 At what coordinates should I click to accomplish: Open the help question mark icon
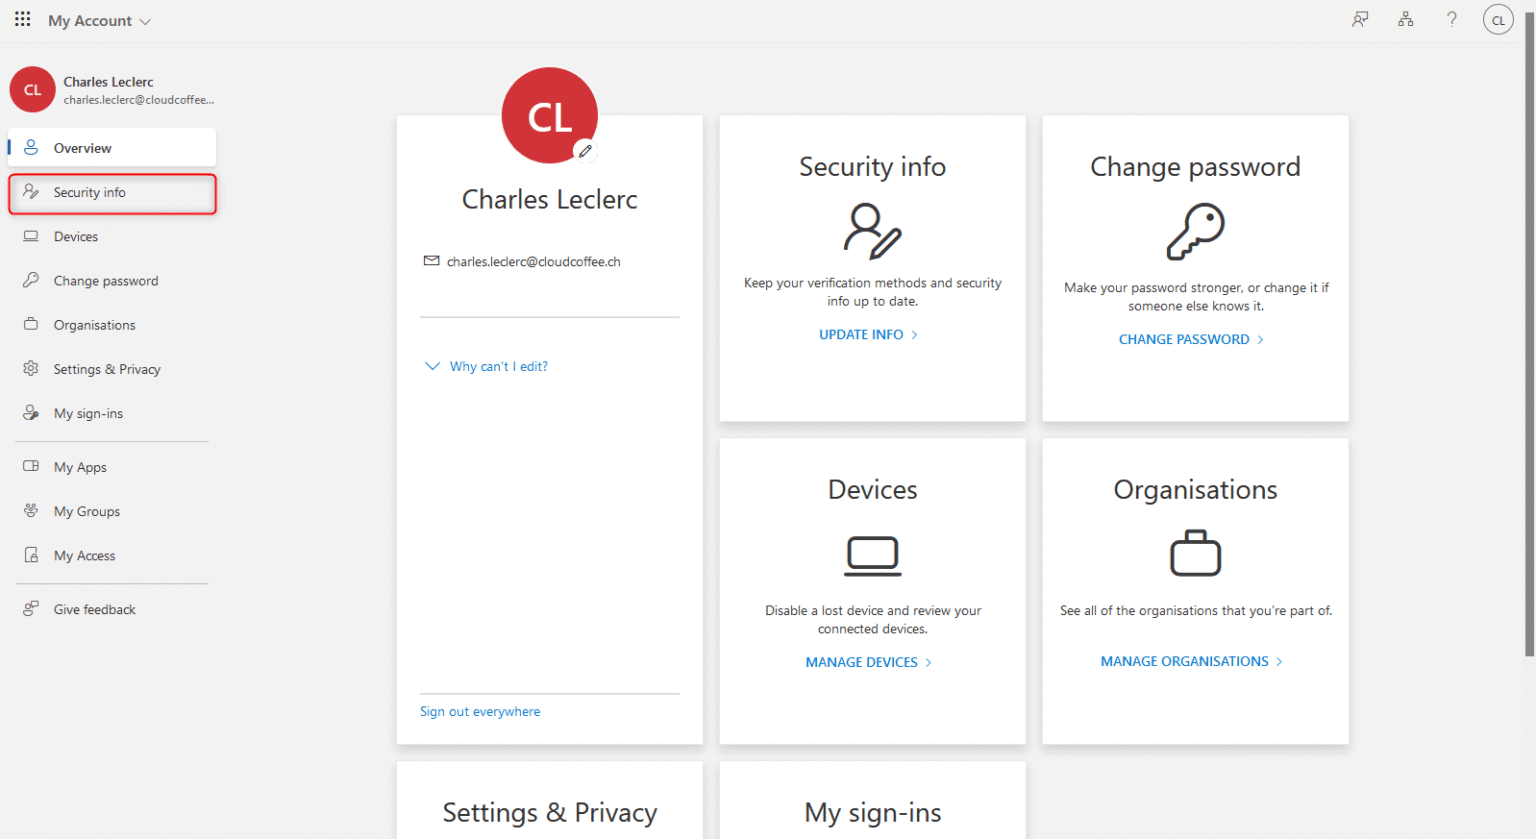click(x=1452, y=19)
